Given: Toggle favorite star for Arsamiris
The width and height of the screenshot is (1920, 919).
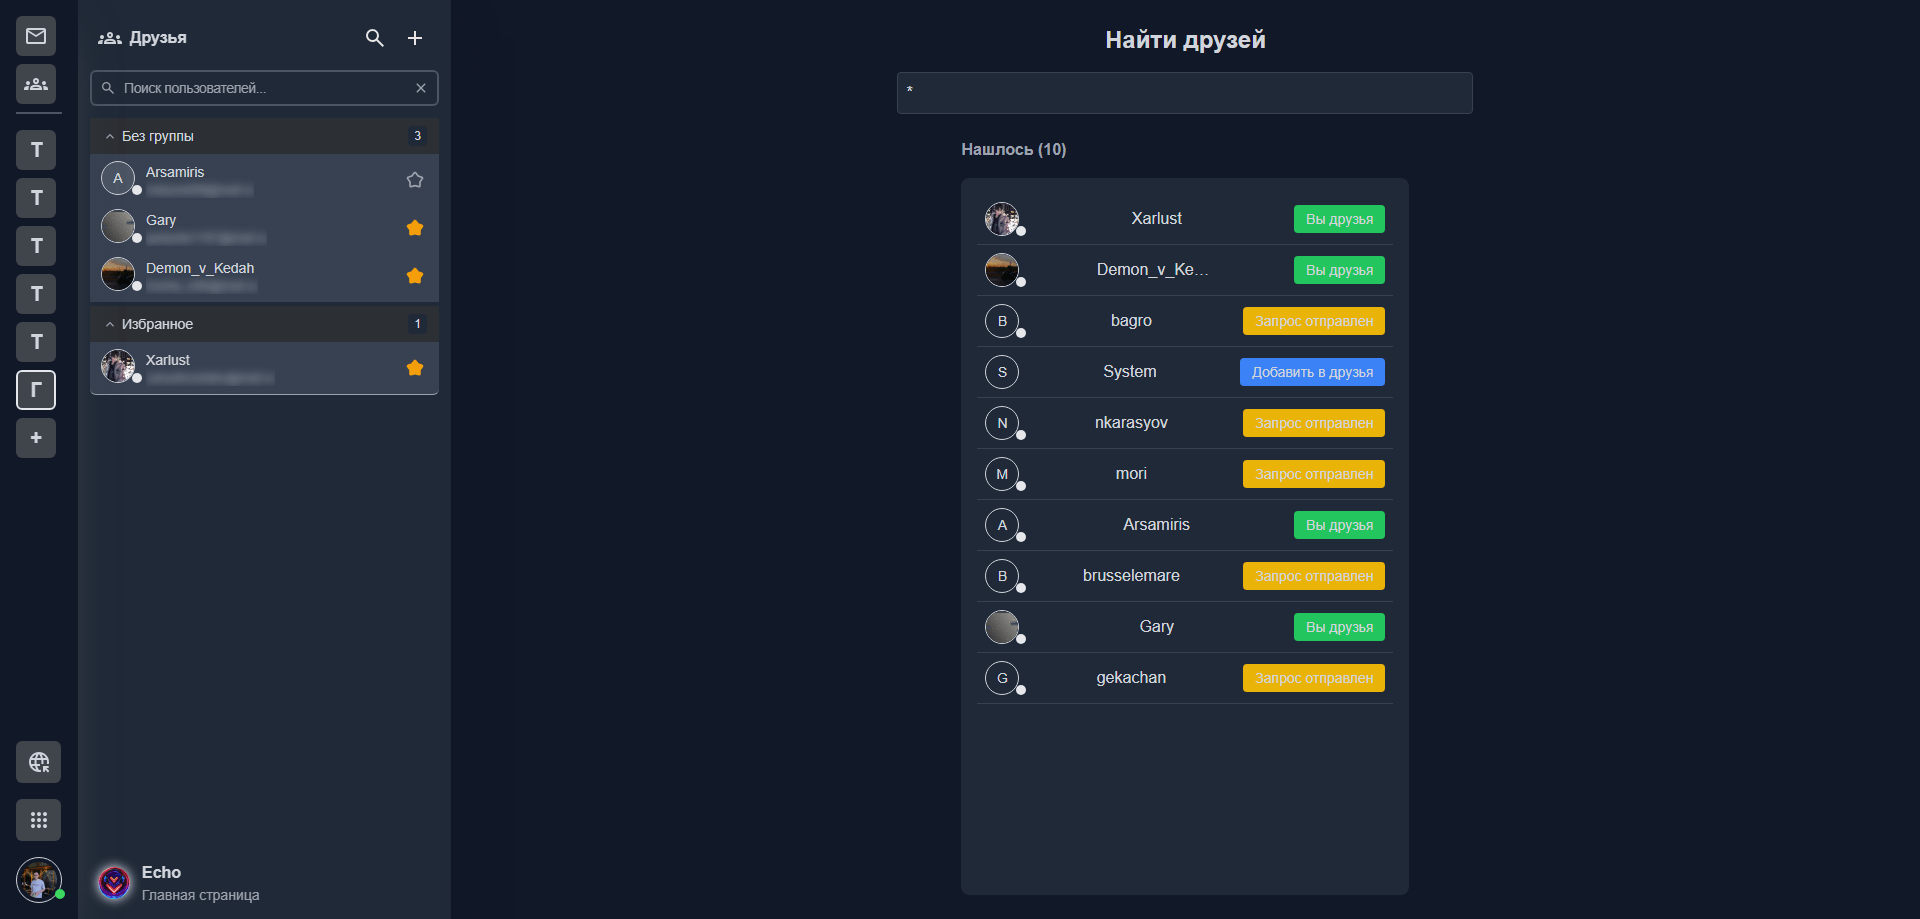Looking at the screenshot, I should click(415, 180).
